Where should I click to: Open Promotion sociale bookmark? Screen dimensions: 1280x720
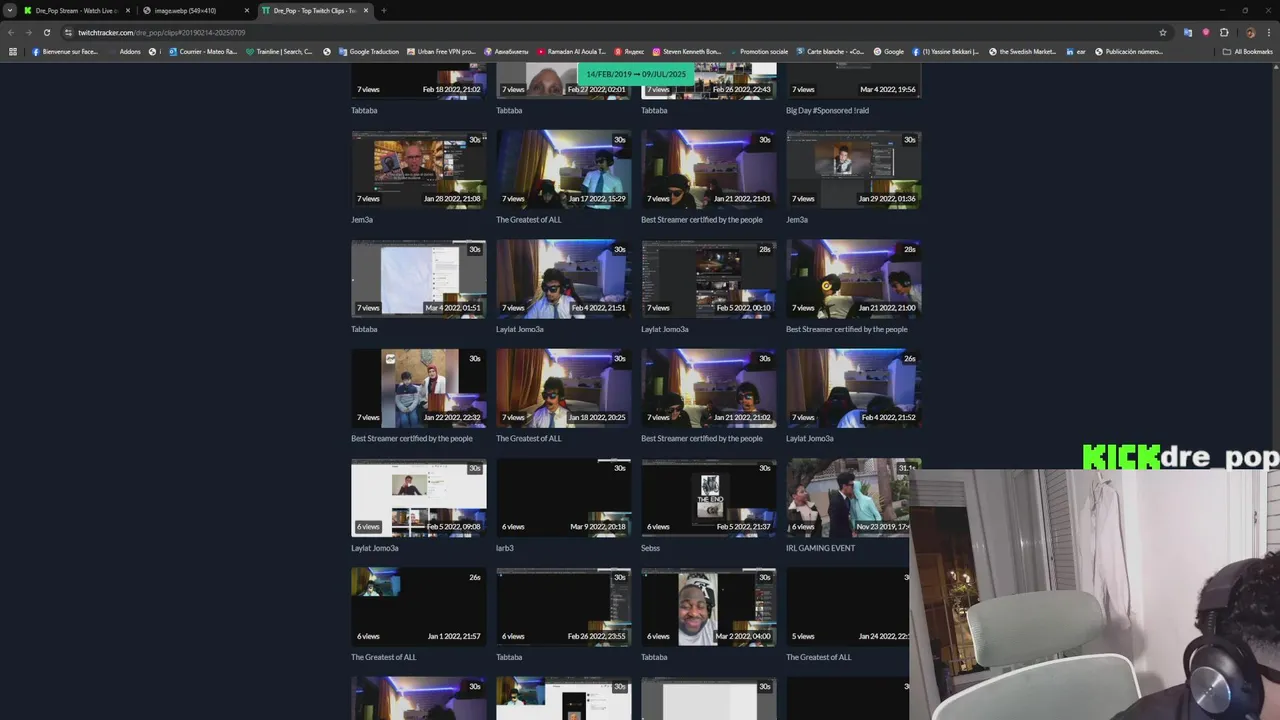point(759,51)
